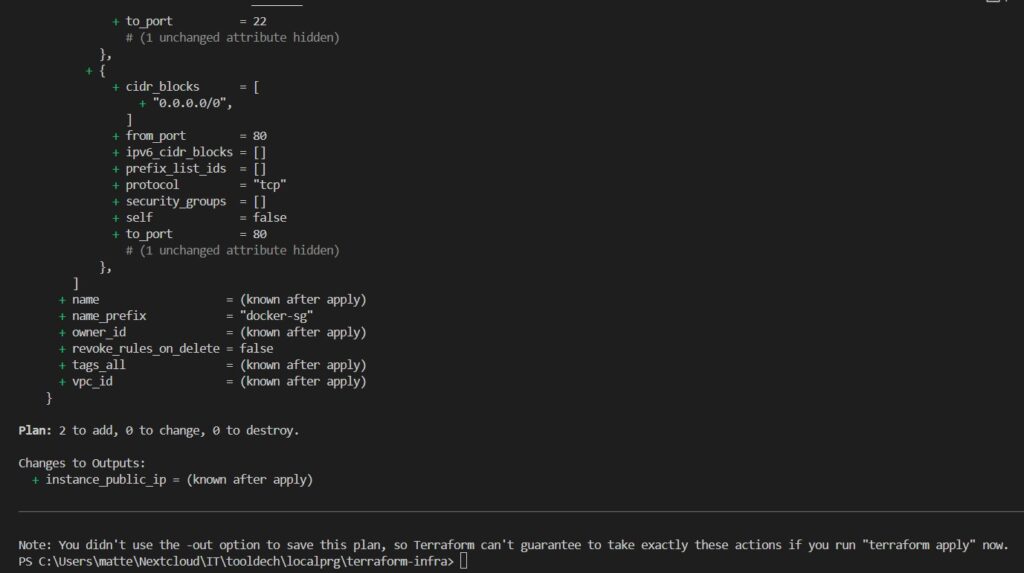Click the "tcp" protocol value

point(270,185)
